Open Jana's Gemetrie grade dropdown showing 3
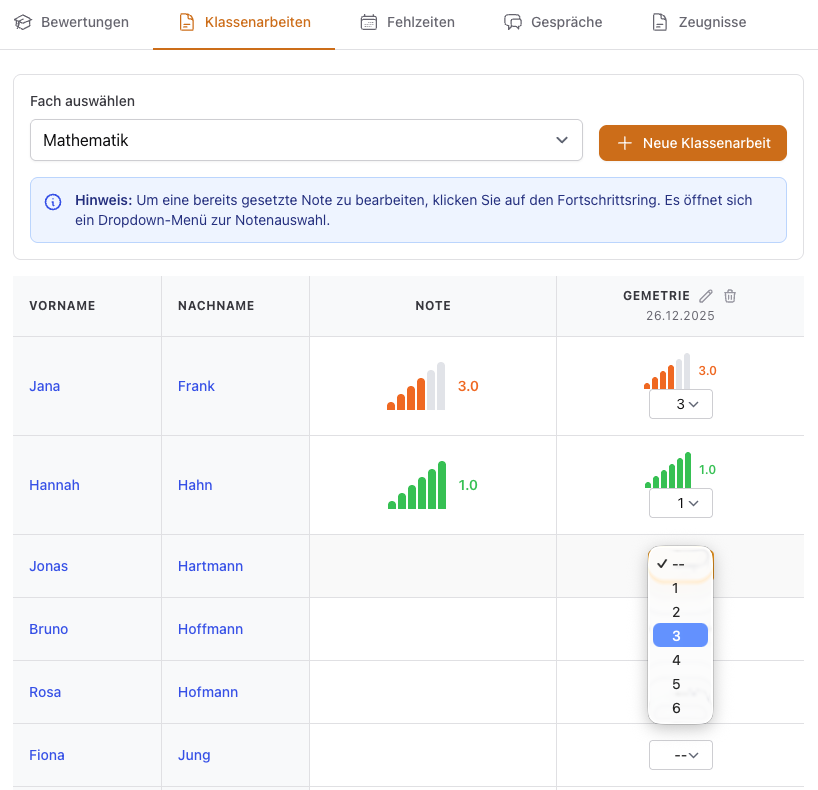 coord(680,404)
